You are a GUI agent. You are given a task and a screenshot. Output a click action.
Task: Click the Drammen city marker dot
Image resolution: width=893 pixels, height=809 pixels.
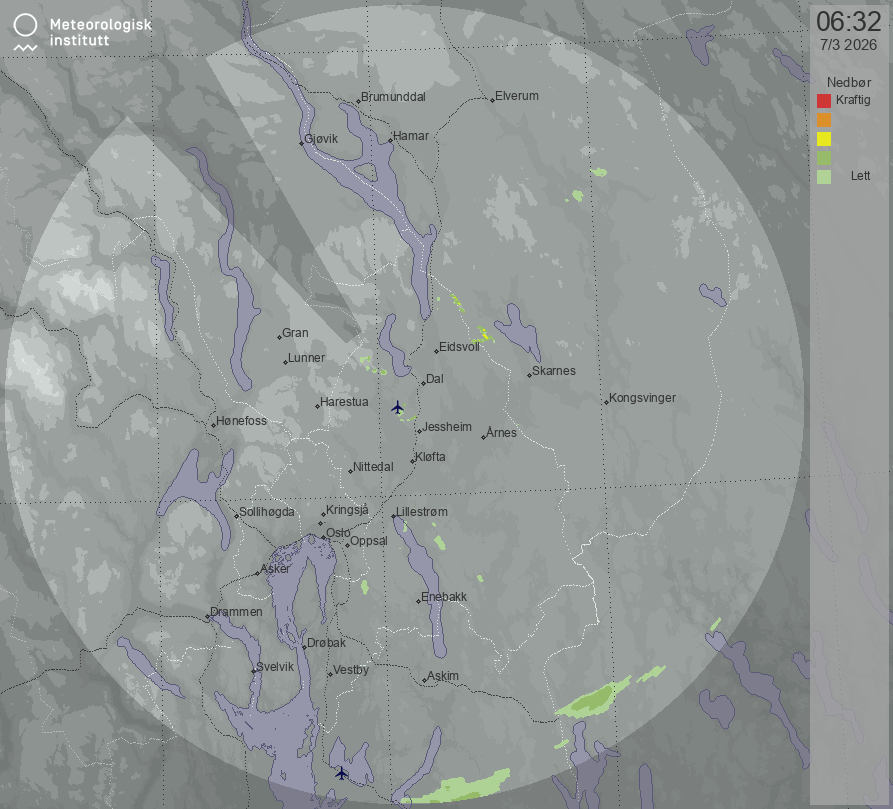click(x=207, y=617)
